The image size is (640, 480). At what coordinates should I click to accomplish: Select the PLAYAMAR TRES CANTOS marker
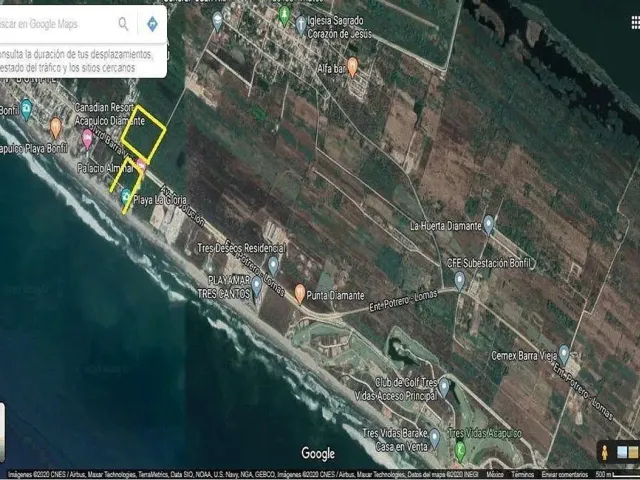[x=256, y=286]
